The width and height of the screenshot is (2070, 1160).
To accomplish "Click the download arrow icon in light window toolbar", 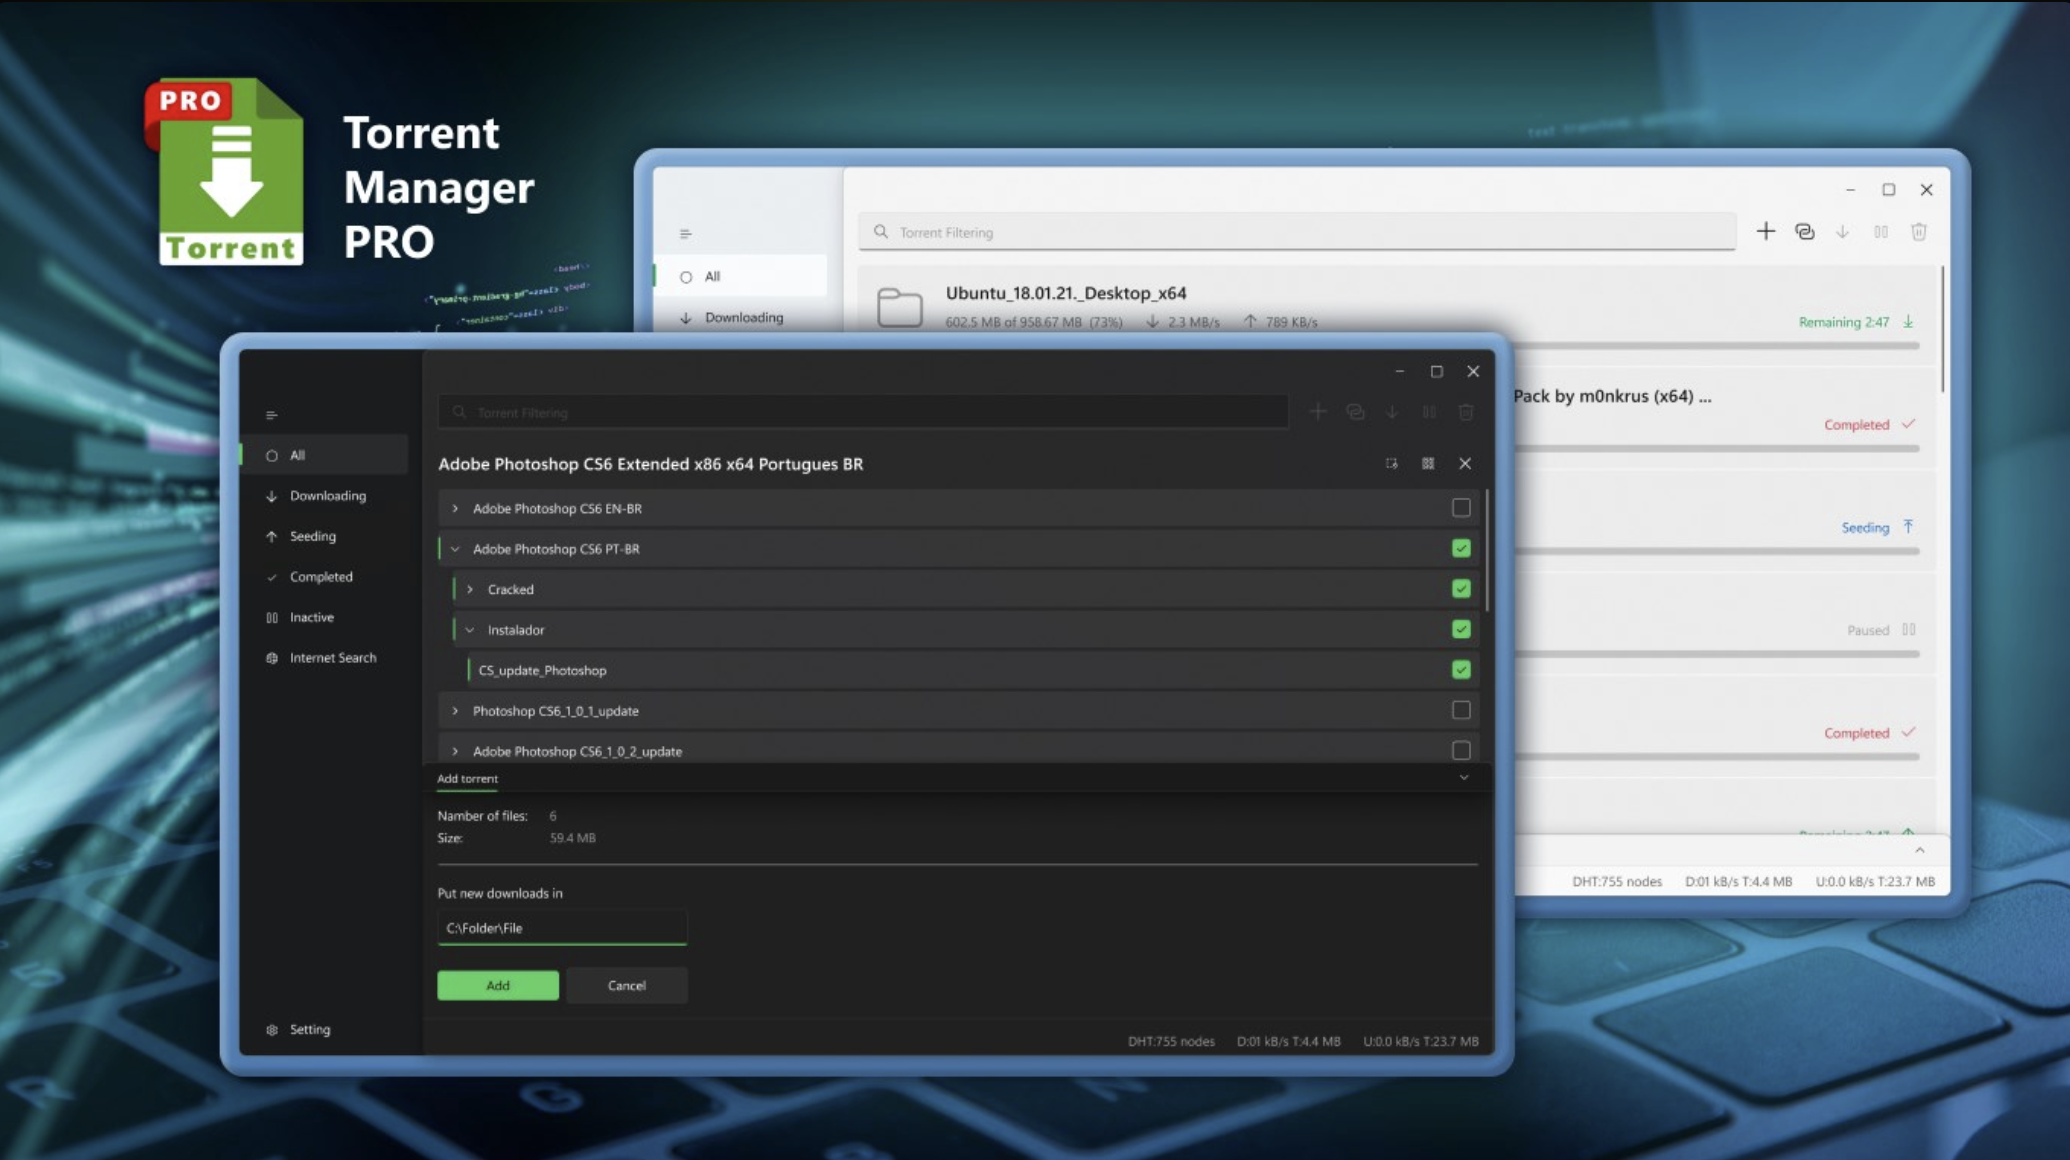I will coord(1842,232).
